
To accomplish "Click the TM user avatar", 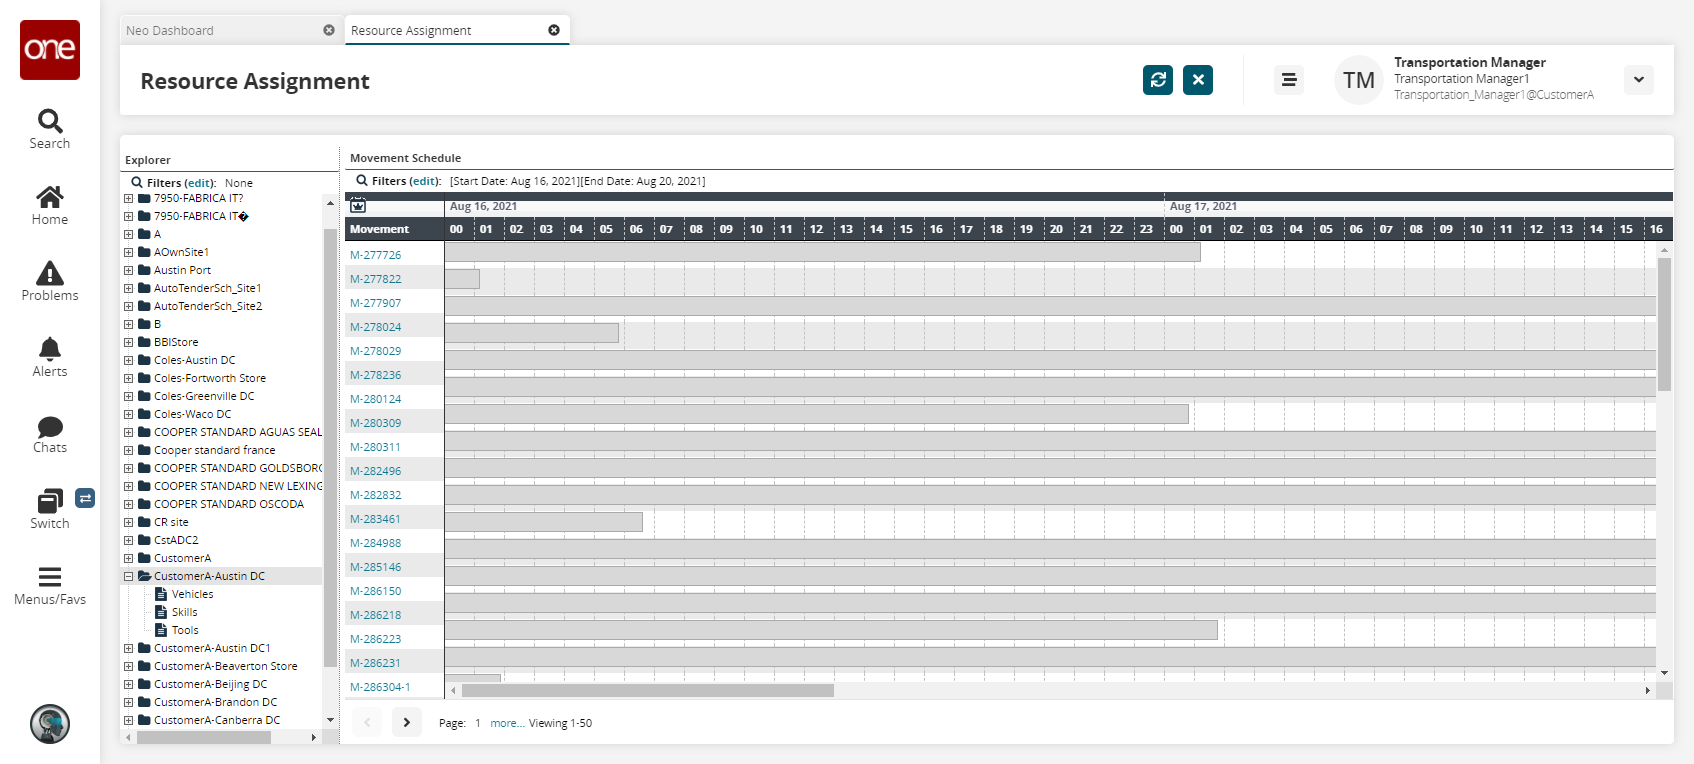I will [1359, 80].
